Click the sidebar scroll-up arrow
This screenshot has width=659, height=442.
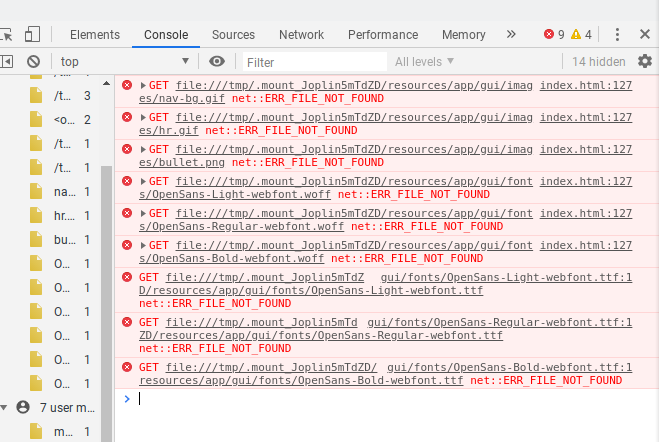pos(106,84)
